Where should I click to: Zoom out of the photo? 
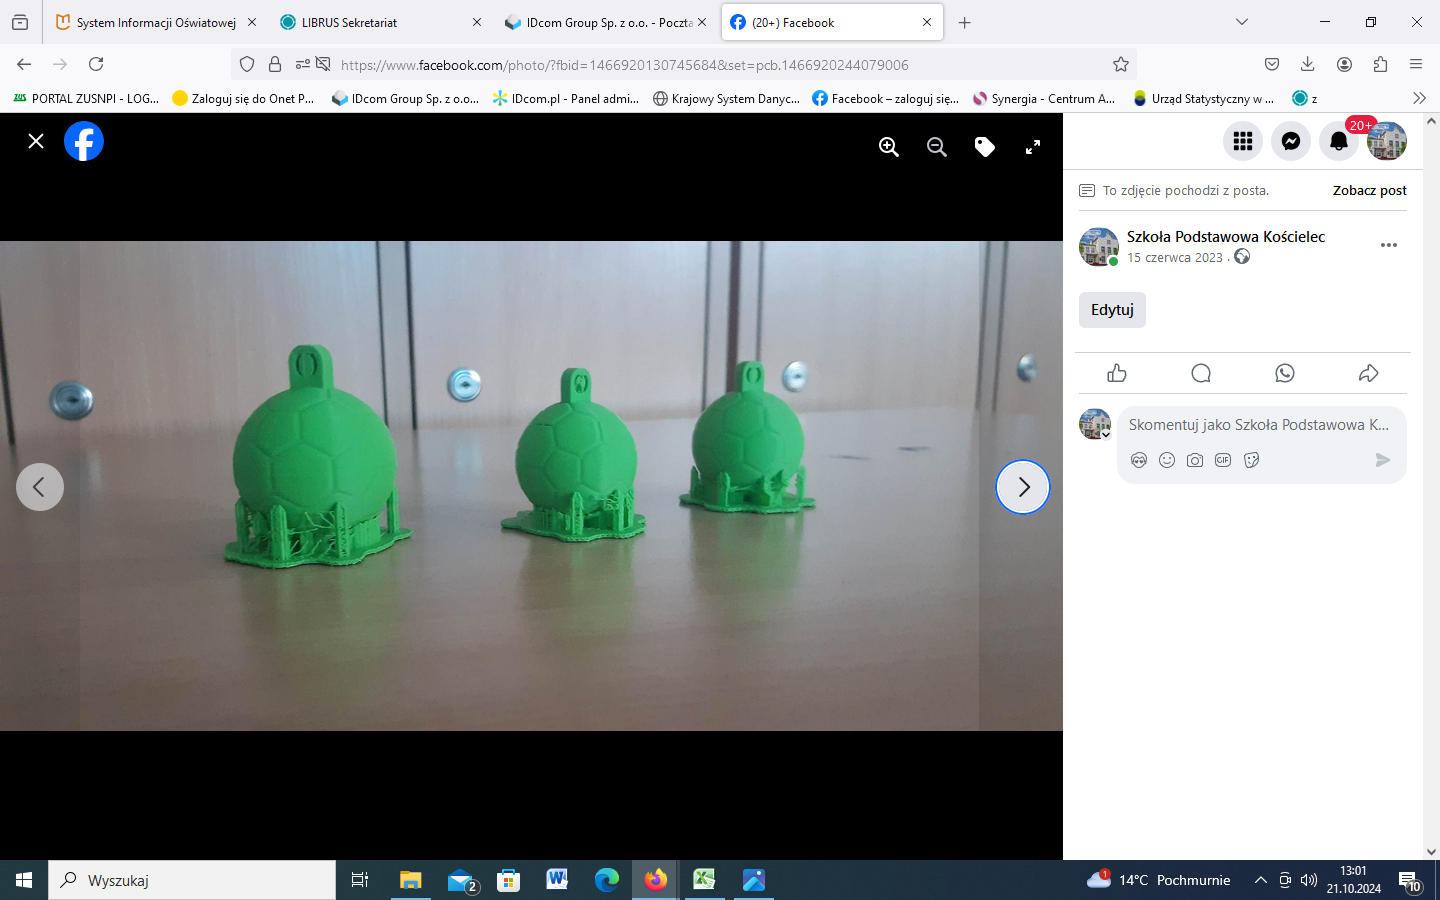click(x=936, y=147)
